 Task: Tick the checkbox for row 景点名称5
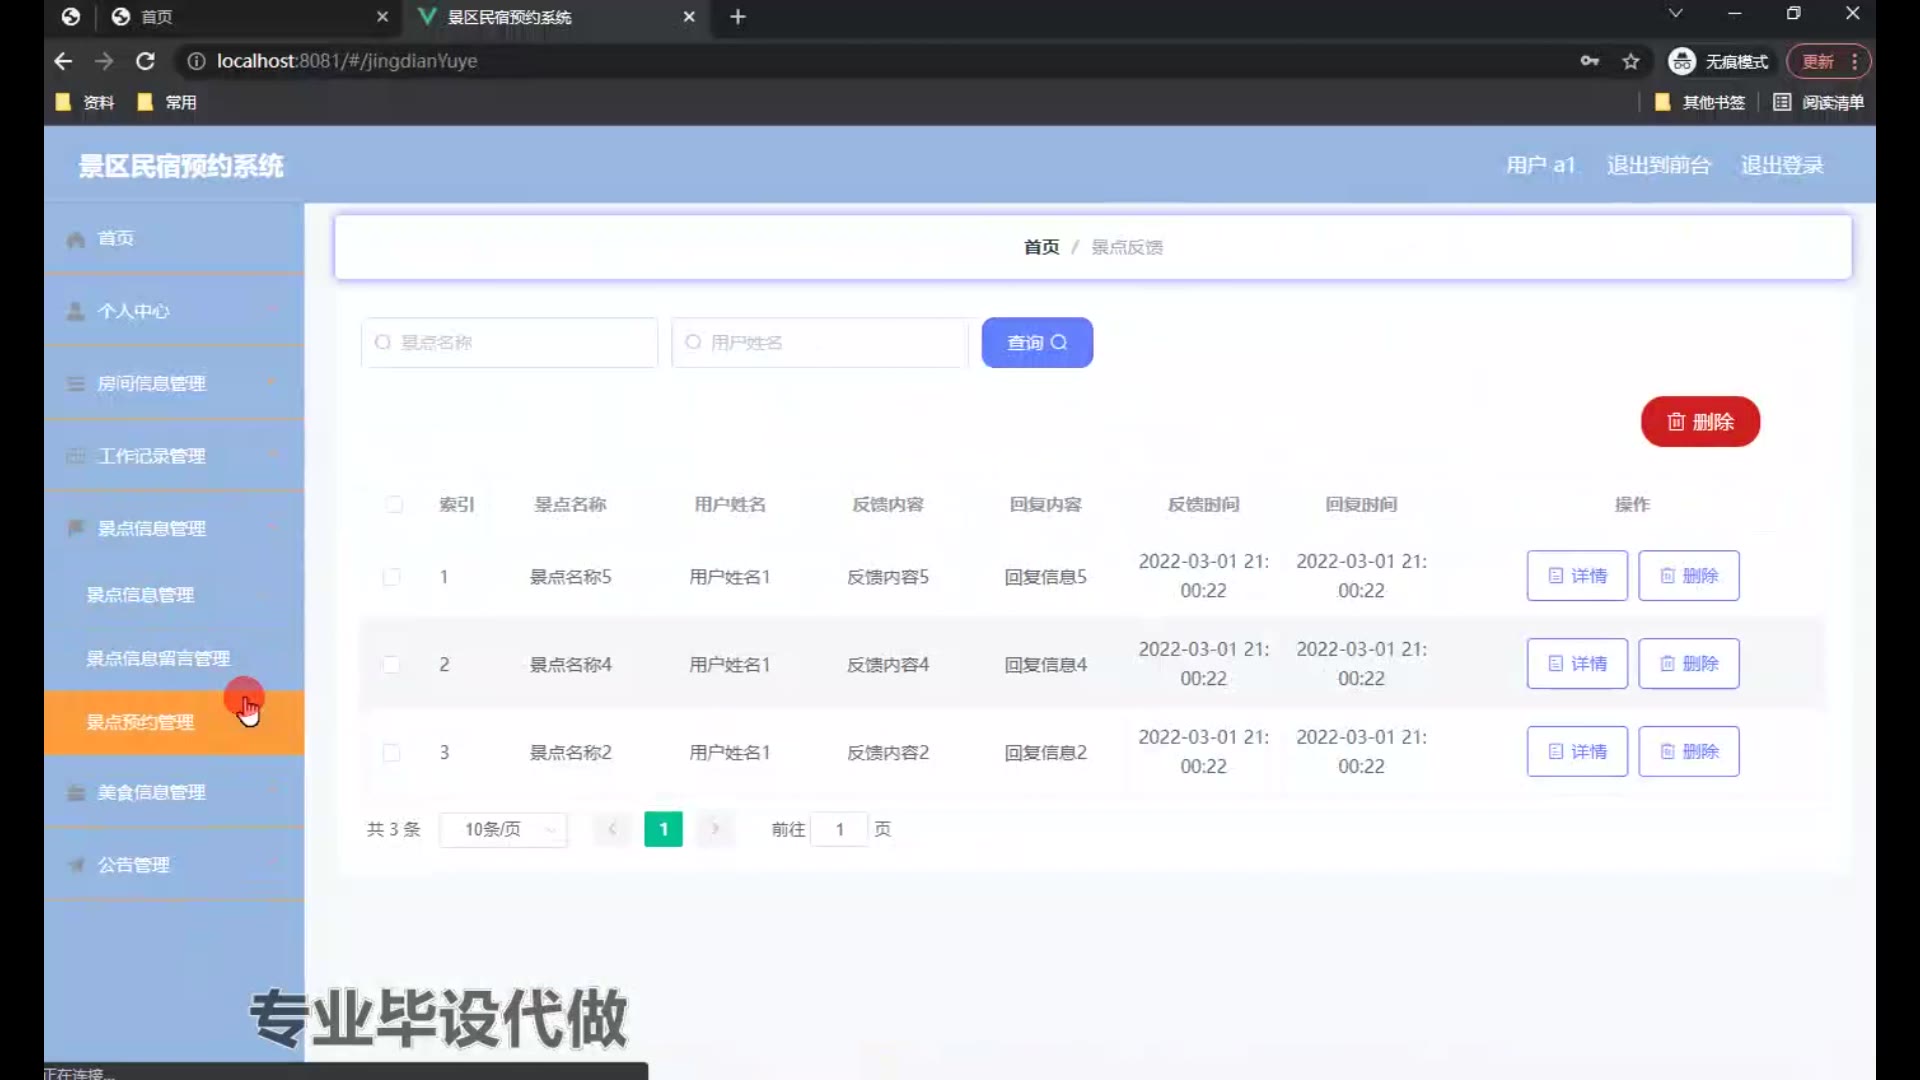392,577
